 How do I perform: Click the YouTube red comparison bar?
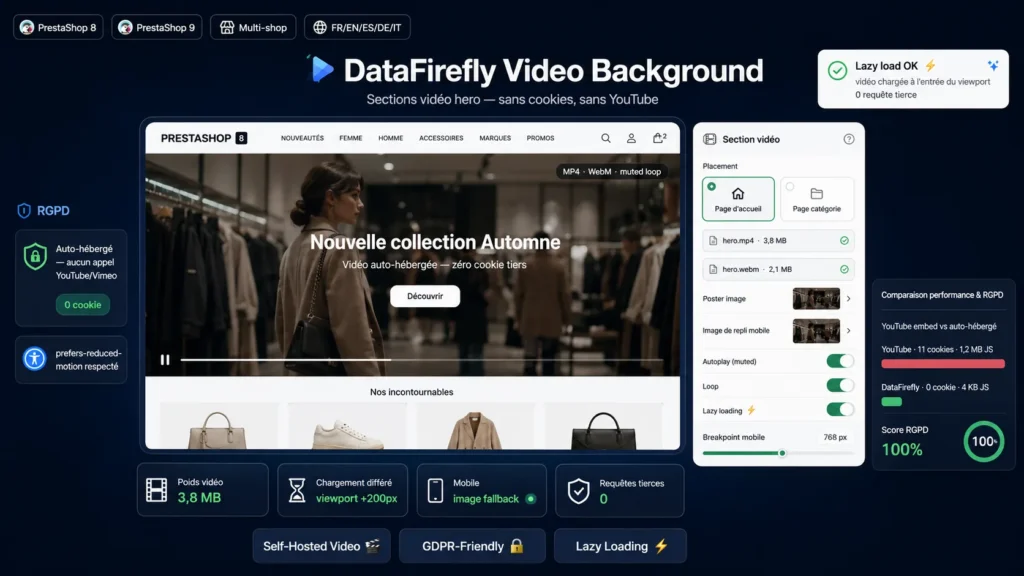pos(942,364)
